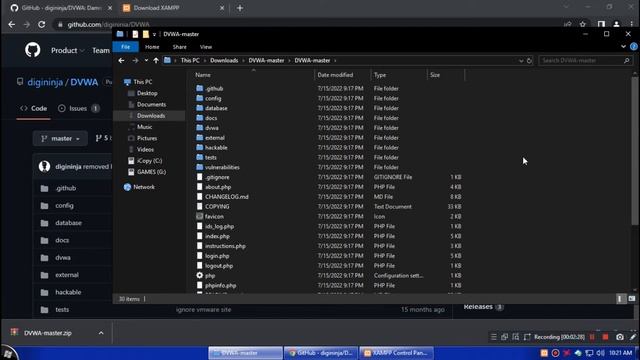Open the recorder hamburger menu
Screen dimensions: 640x360
click(x=493, y=337)
